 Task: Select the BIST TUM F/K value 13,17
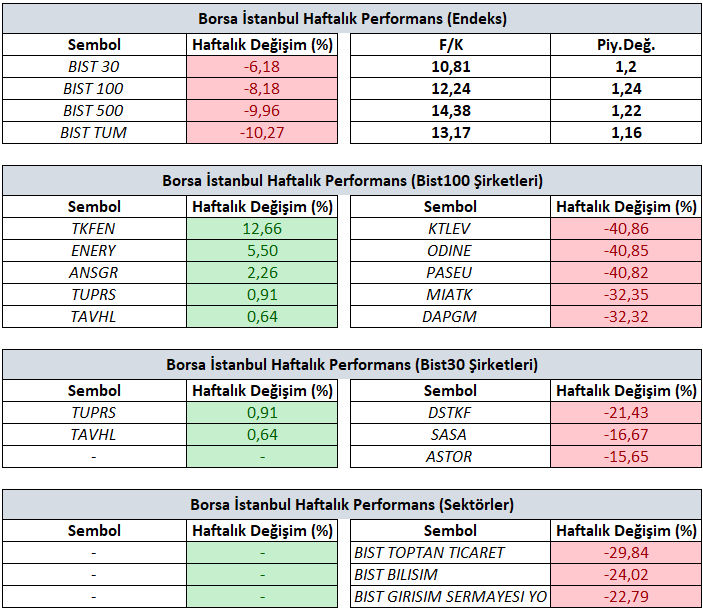[451, 133]
